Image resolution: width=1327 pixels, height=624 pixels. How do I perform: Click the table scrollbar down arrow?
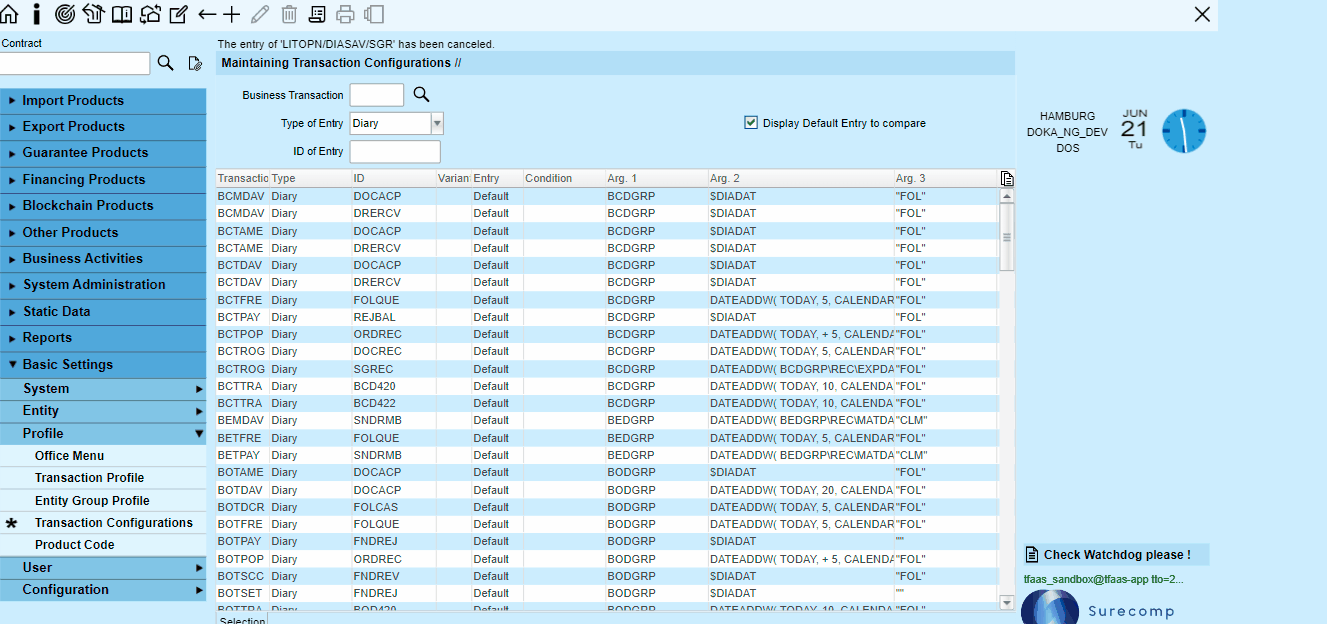(x=1007, y=601)
